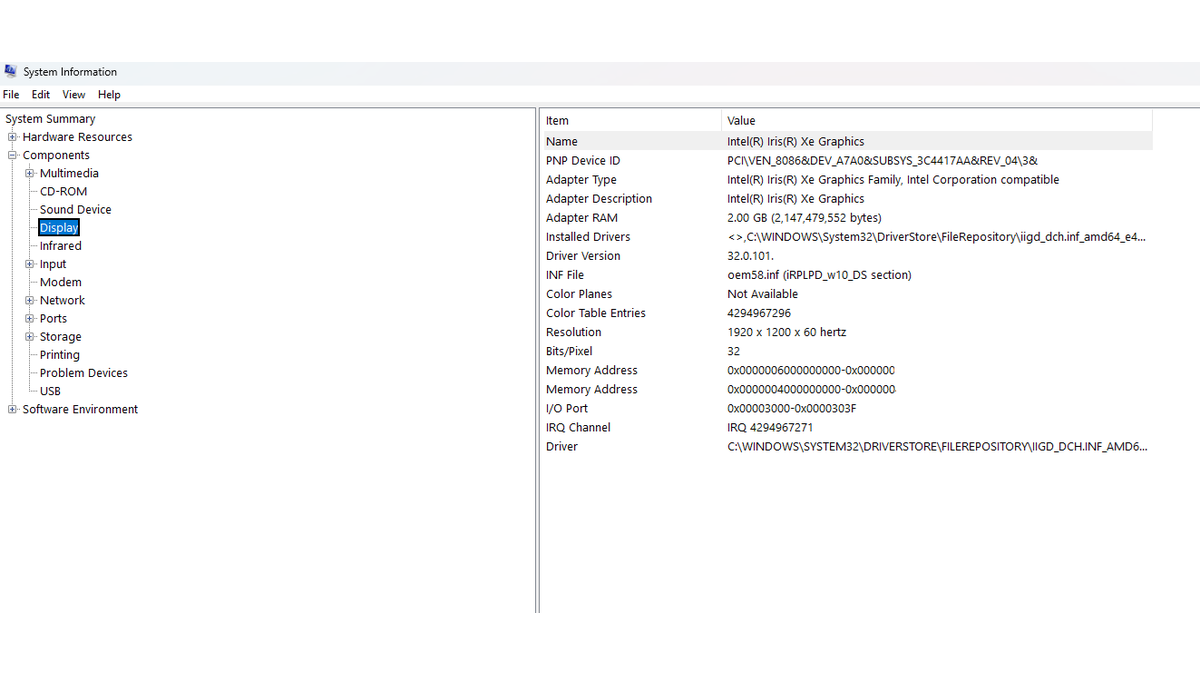Expand the Network node
Viewport: 1200px width, 675px height.
(x=30, y=300)
